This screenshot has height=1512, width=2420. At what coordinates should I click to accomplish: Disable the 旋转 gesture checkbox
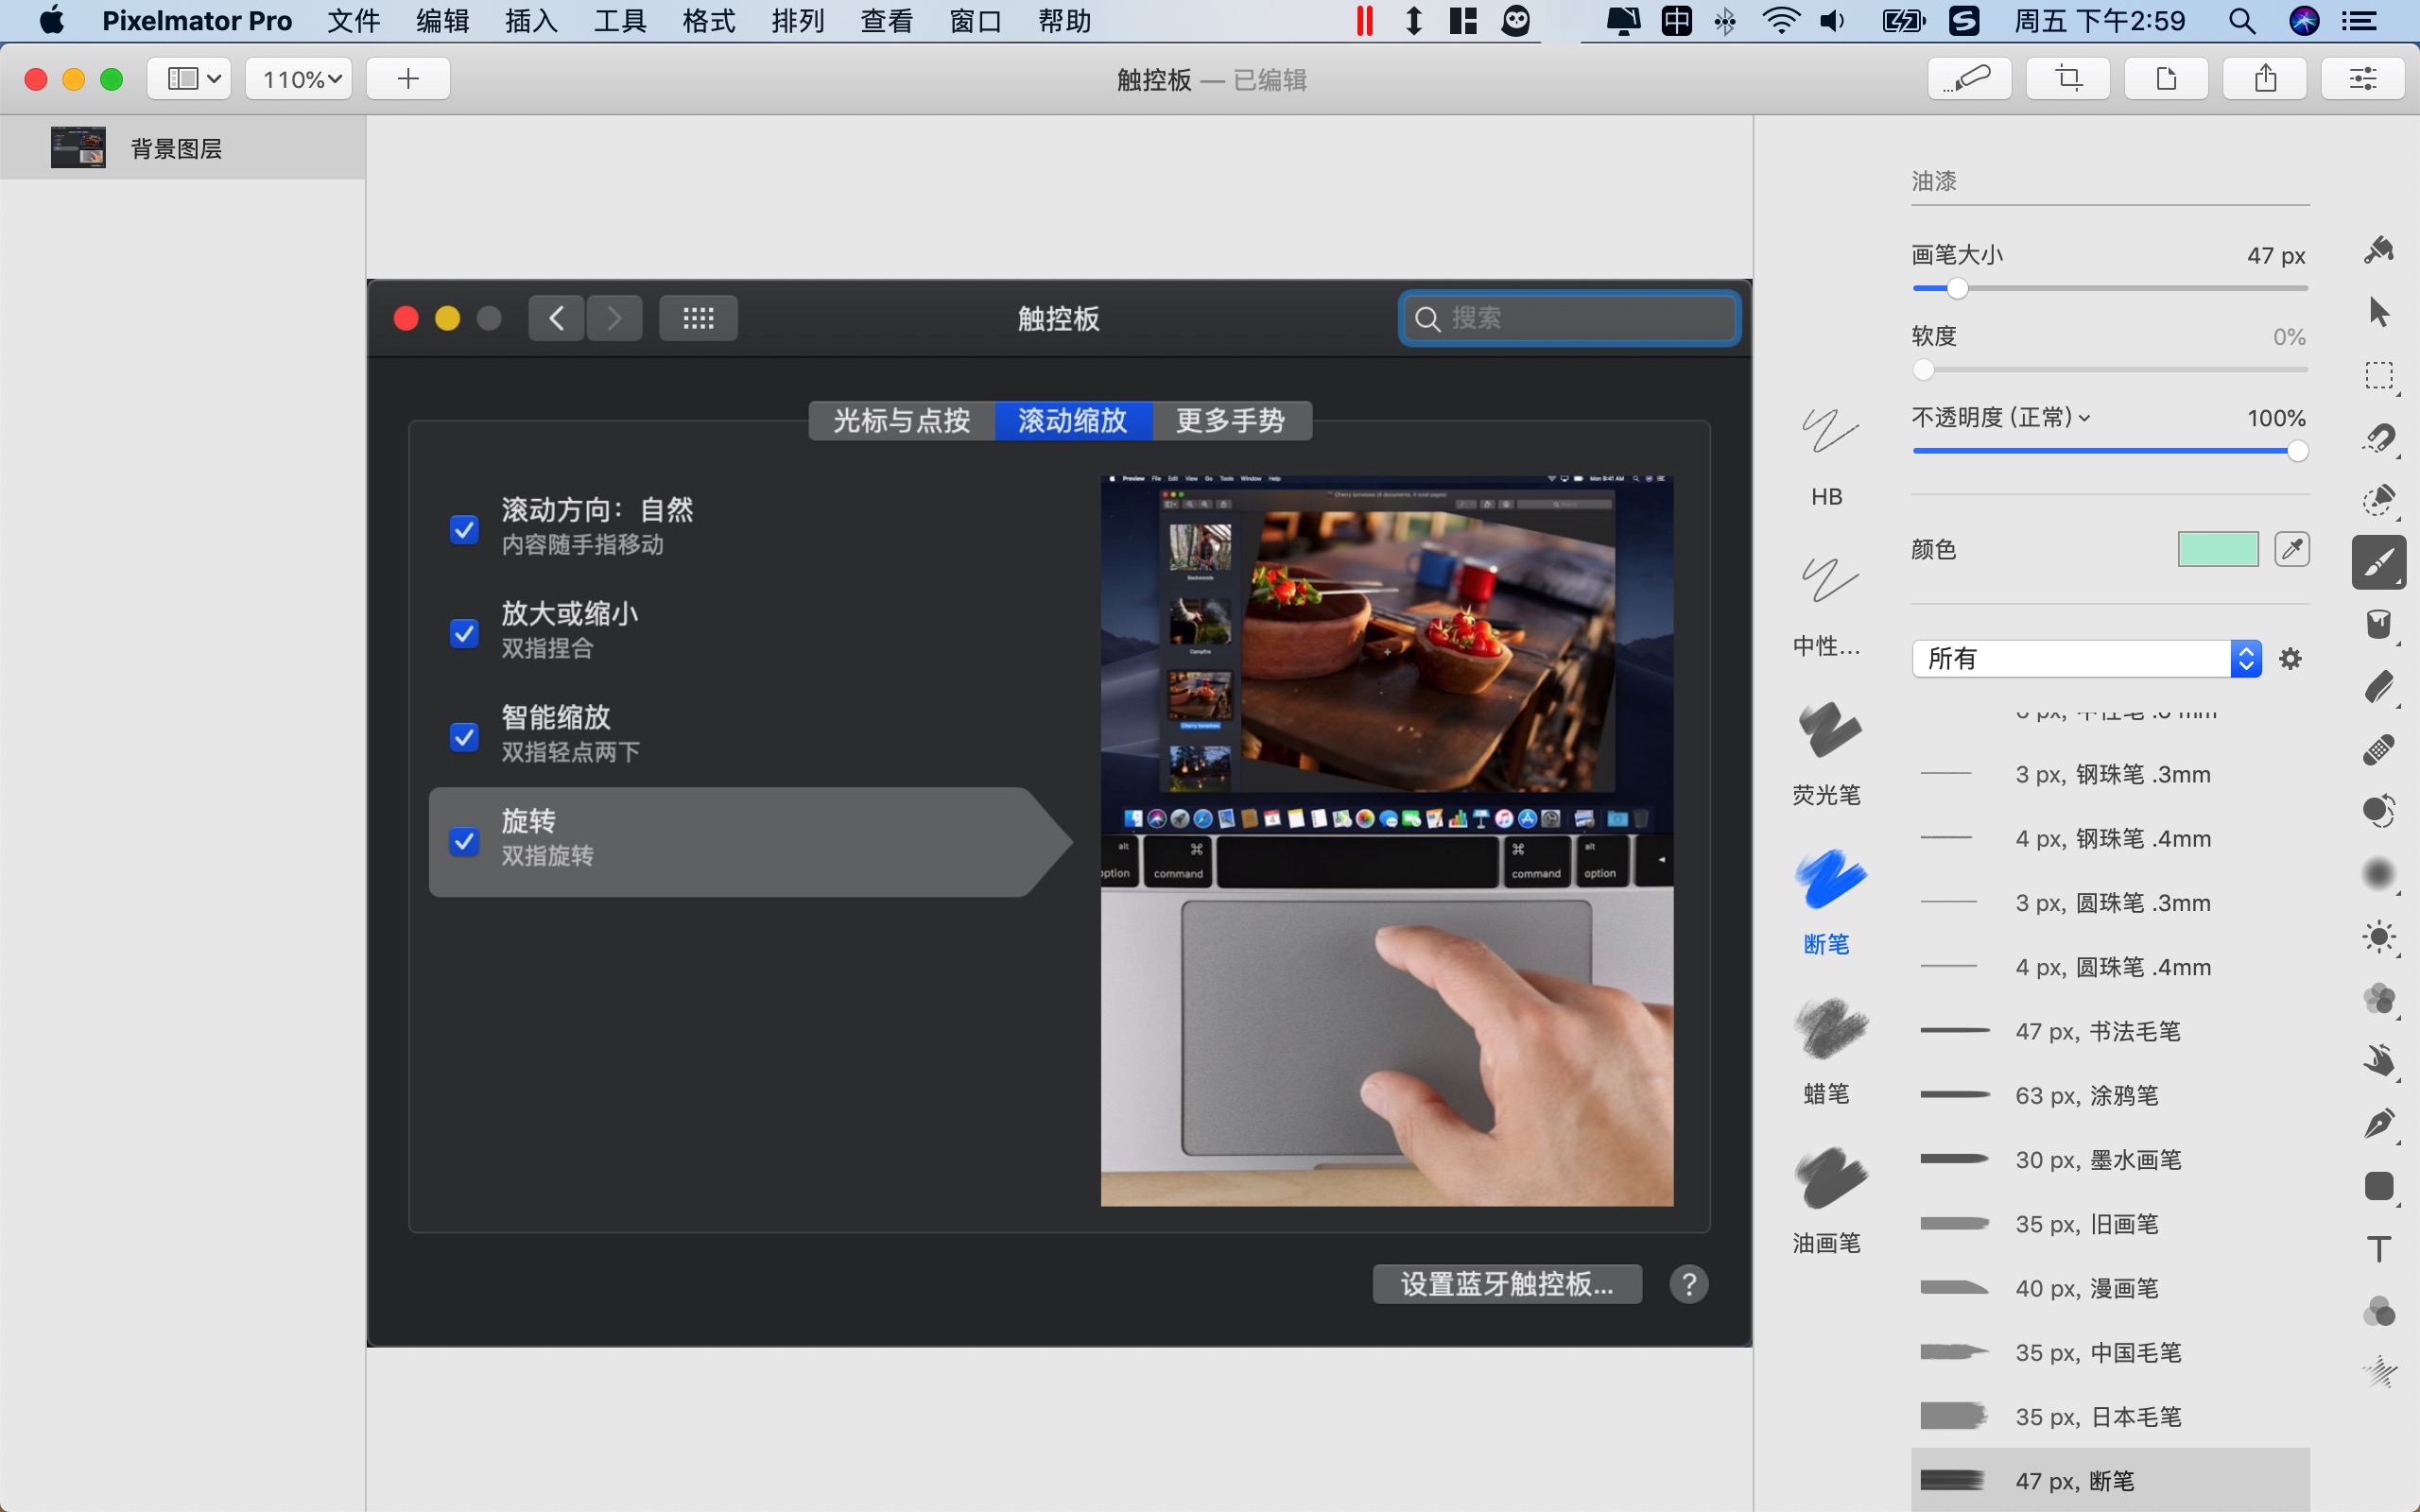(x=463, y=841)
